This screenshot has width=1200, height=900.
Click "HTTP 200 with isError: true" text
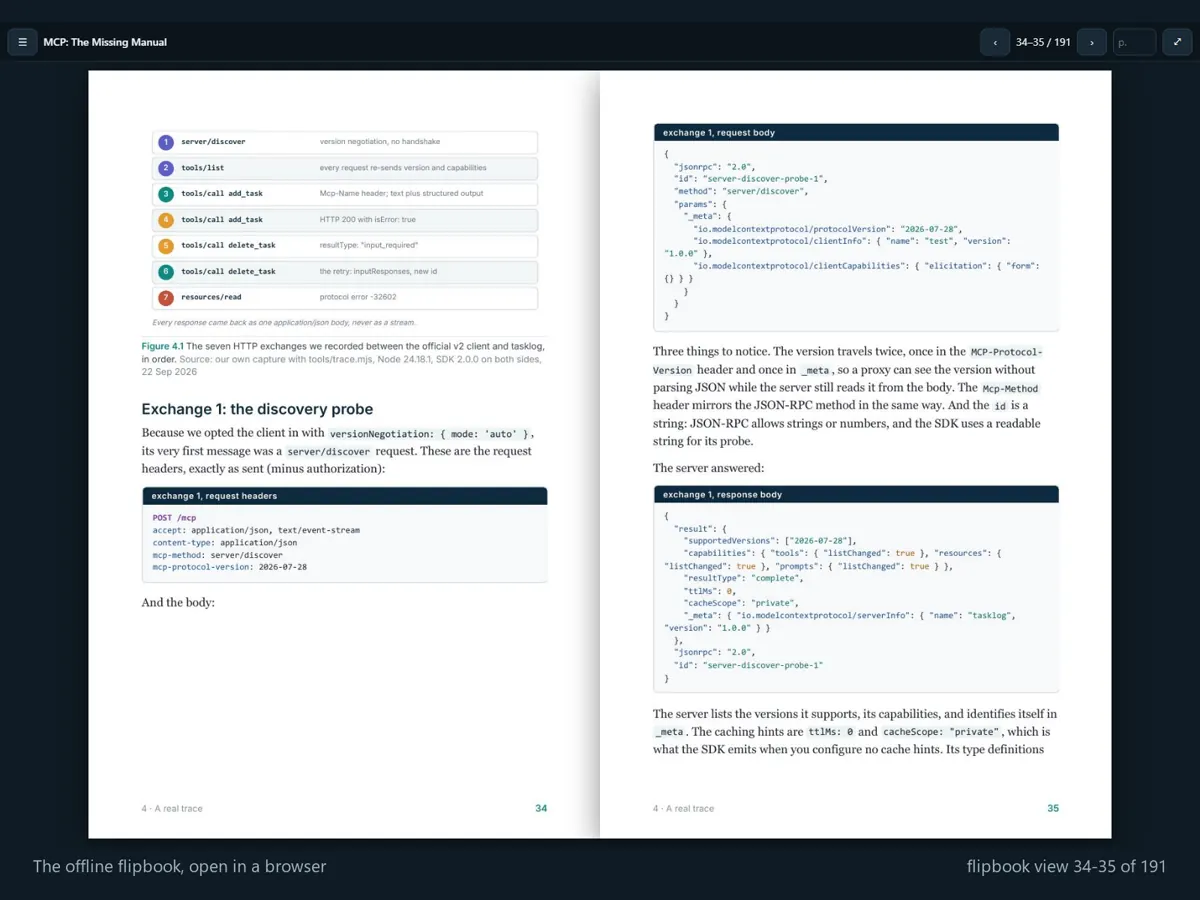click(x=368, y=220)
